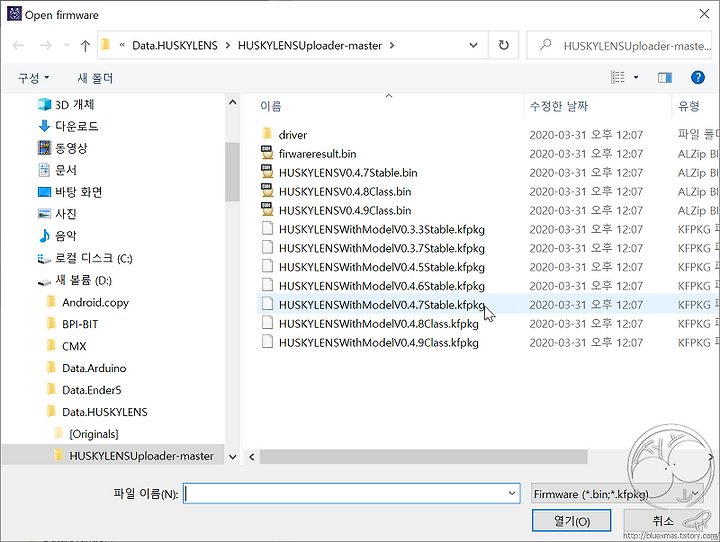Select 새 볼륨 (D:) drive
The width and height of the screenshot is (720, 542).
pos(75,280)
